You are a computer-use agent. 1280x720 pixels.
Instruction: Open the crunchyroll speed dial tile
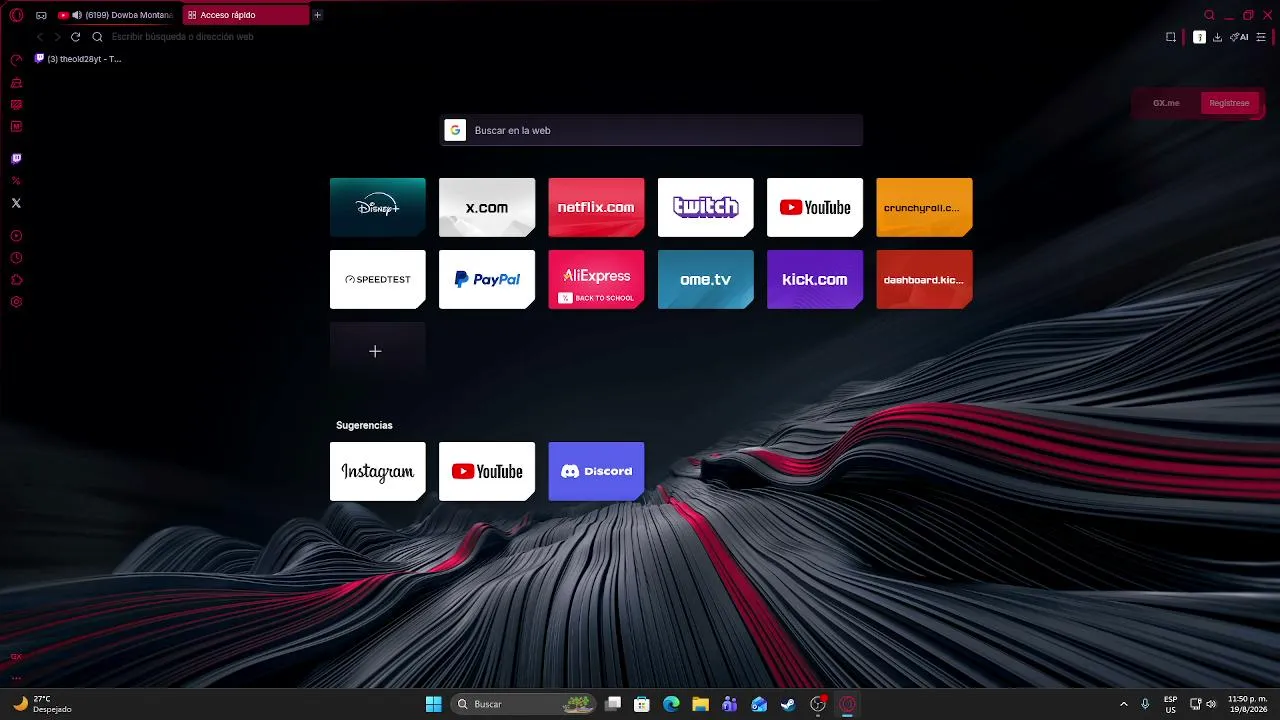[924, 207]
